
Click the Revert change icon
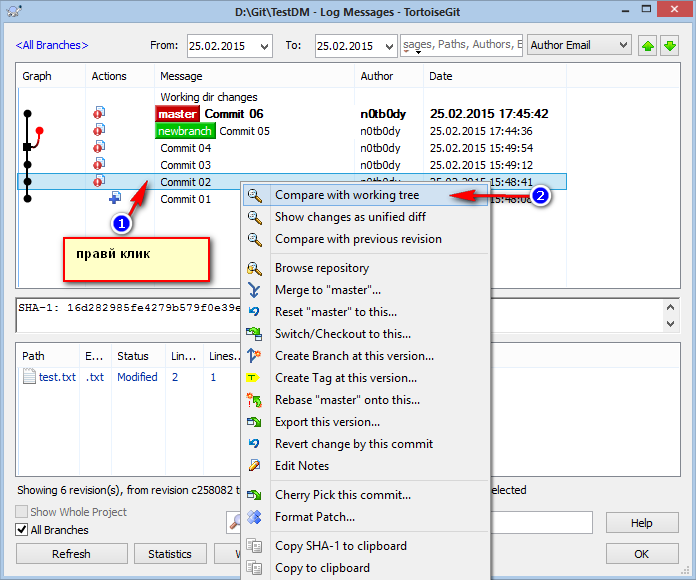point(254,443)
